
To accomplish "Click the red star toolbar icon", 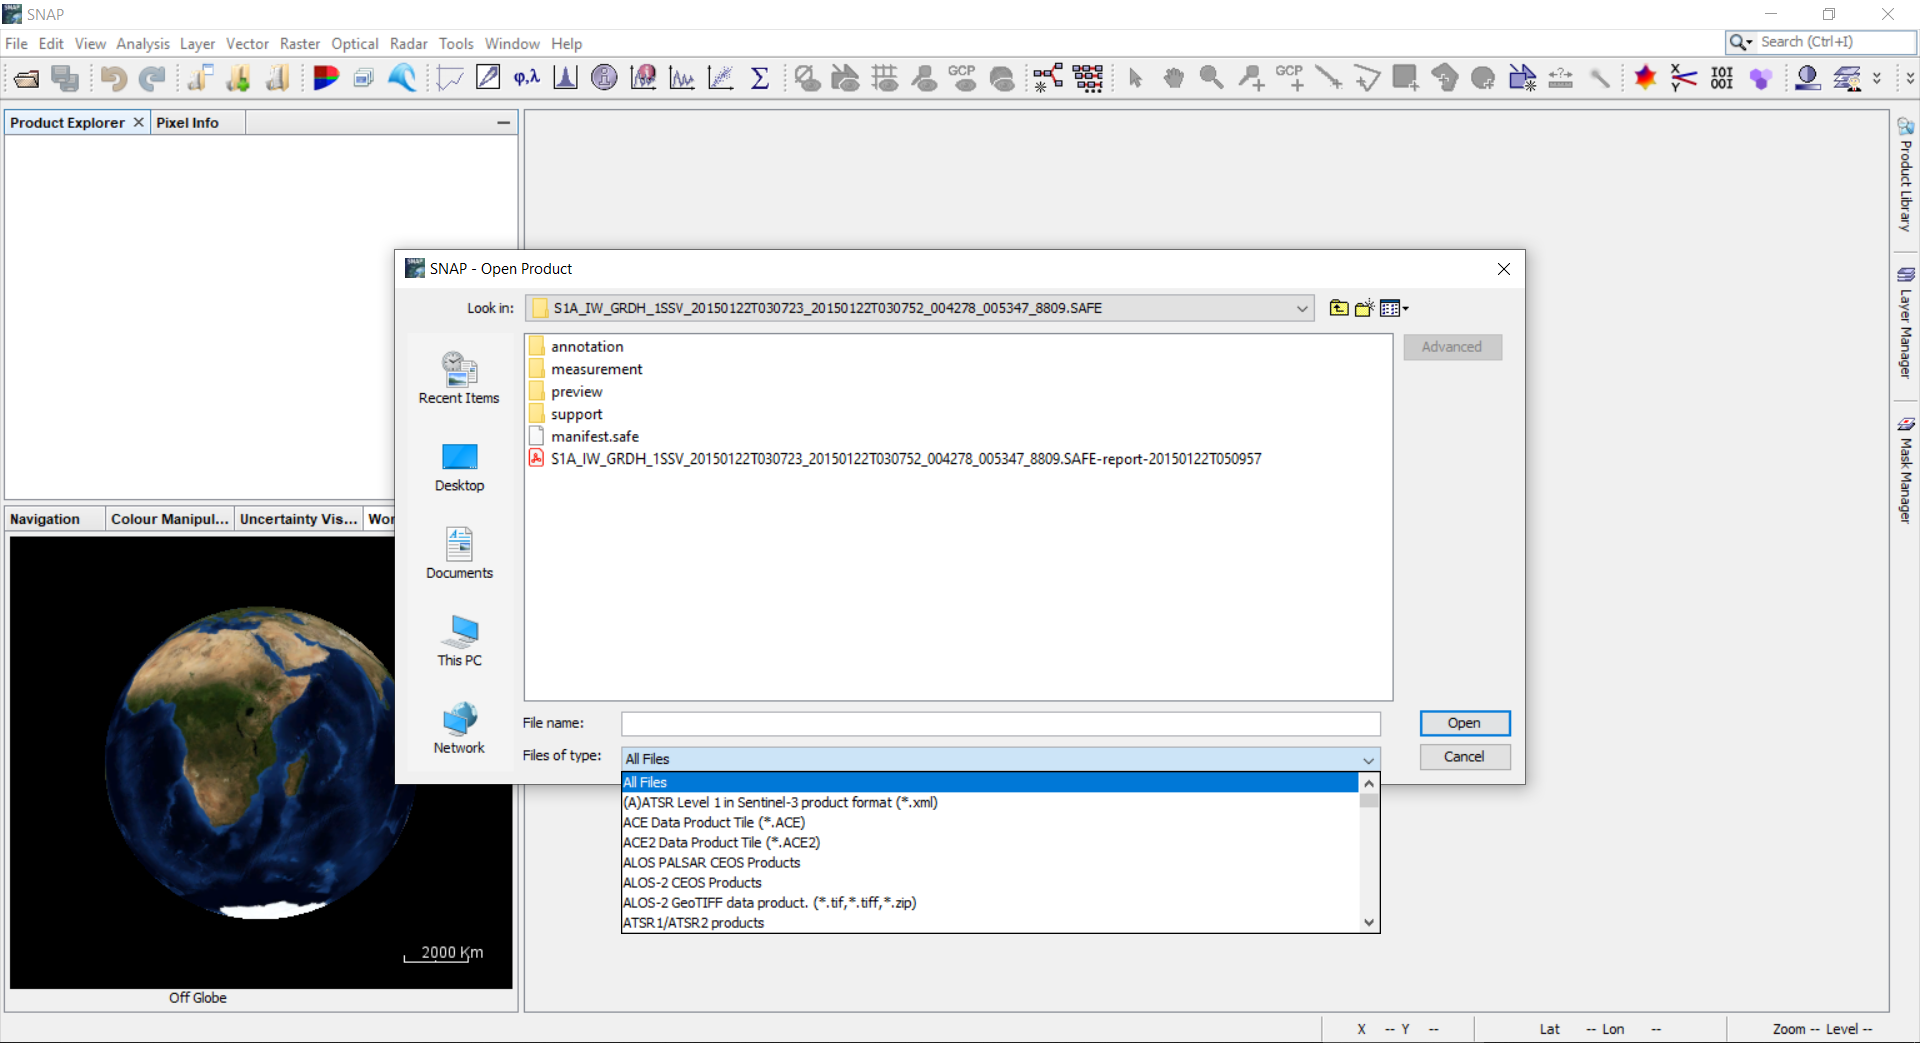I will (1645, 78).
